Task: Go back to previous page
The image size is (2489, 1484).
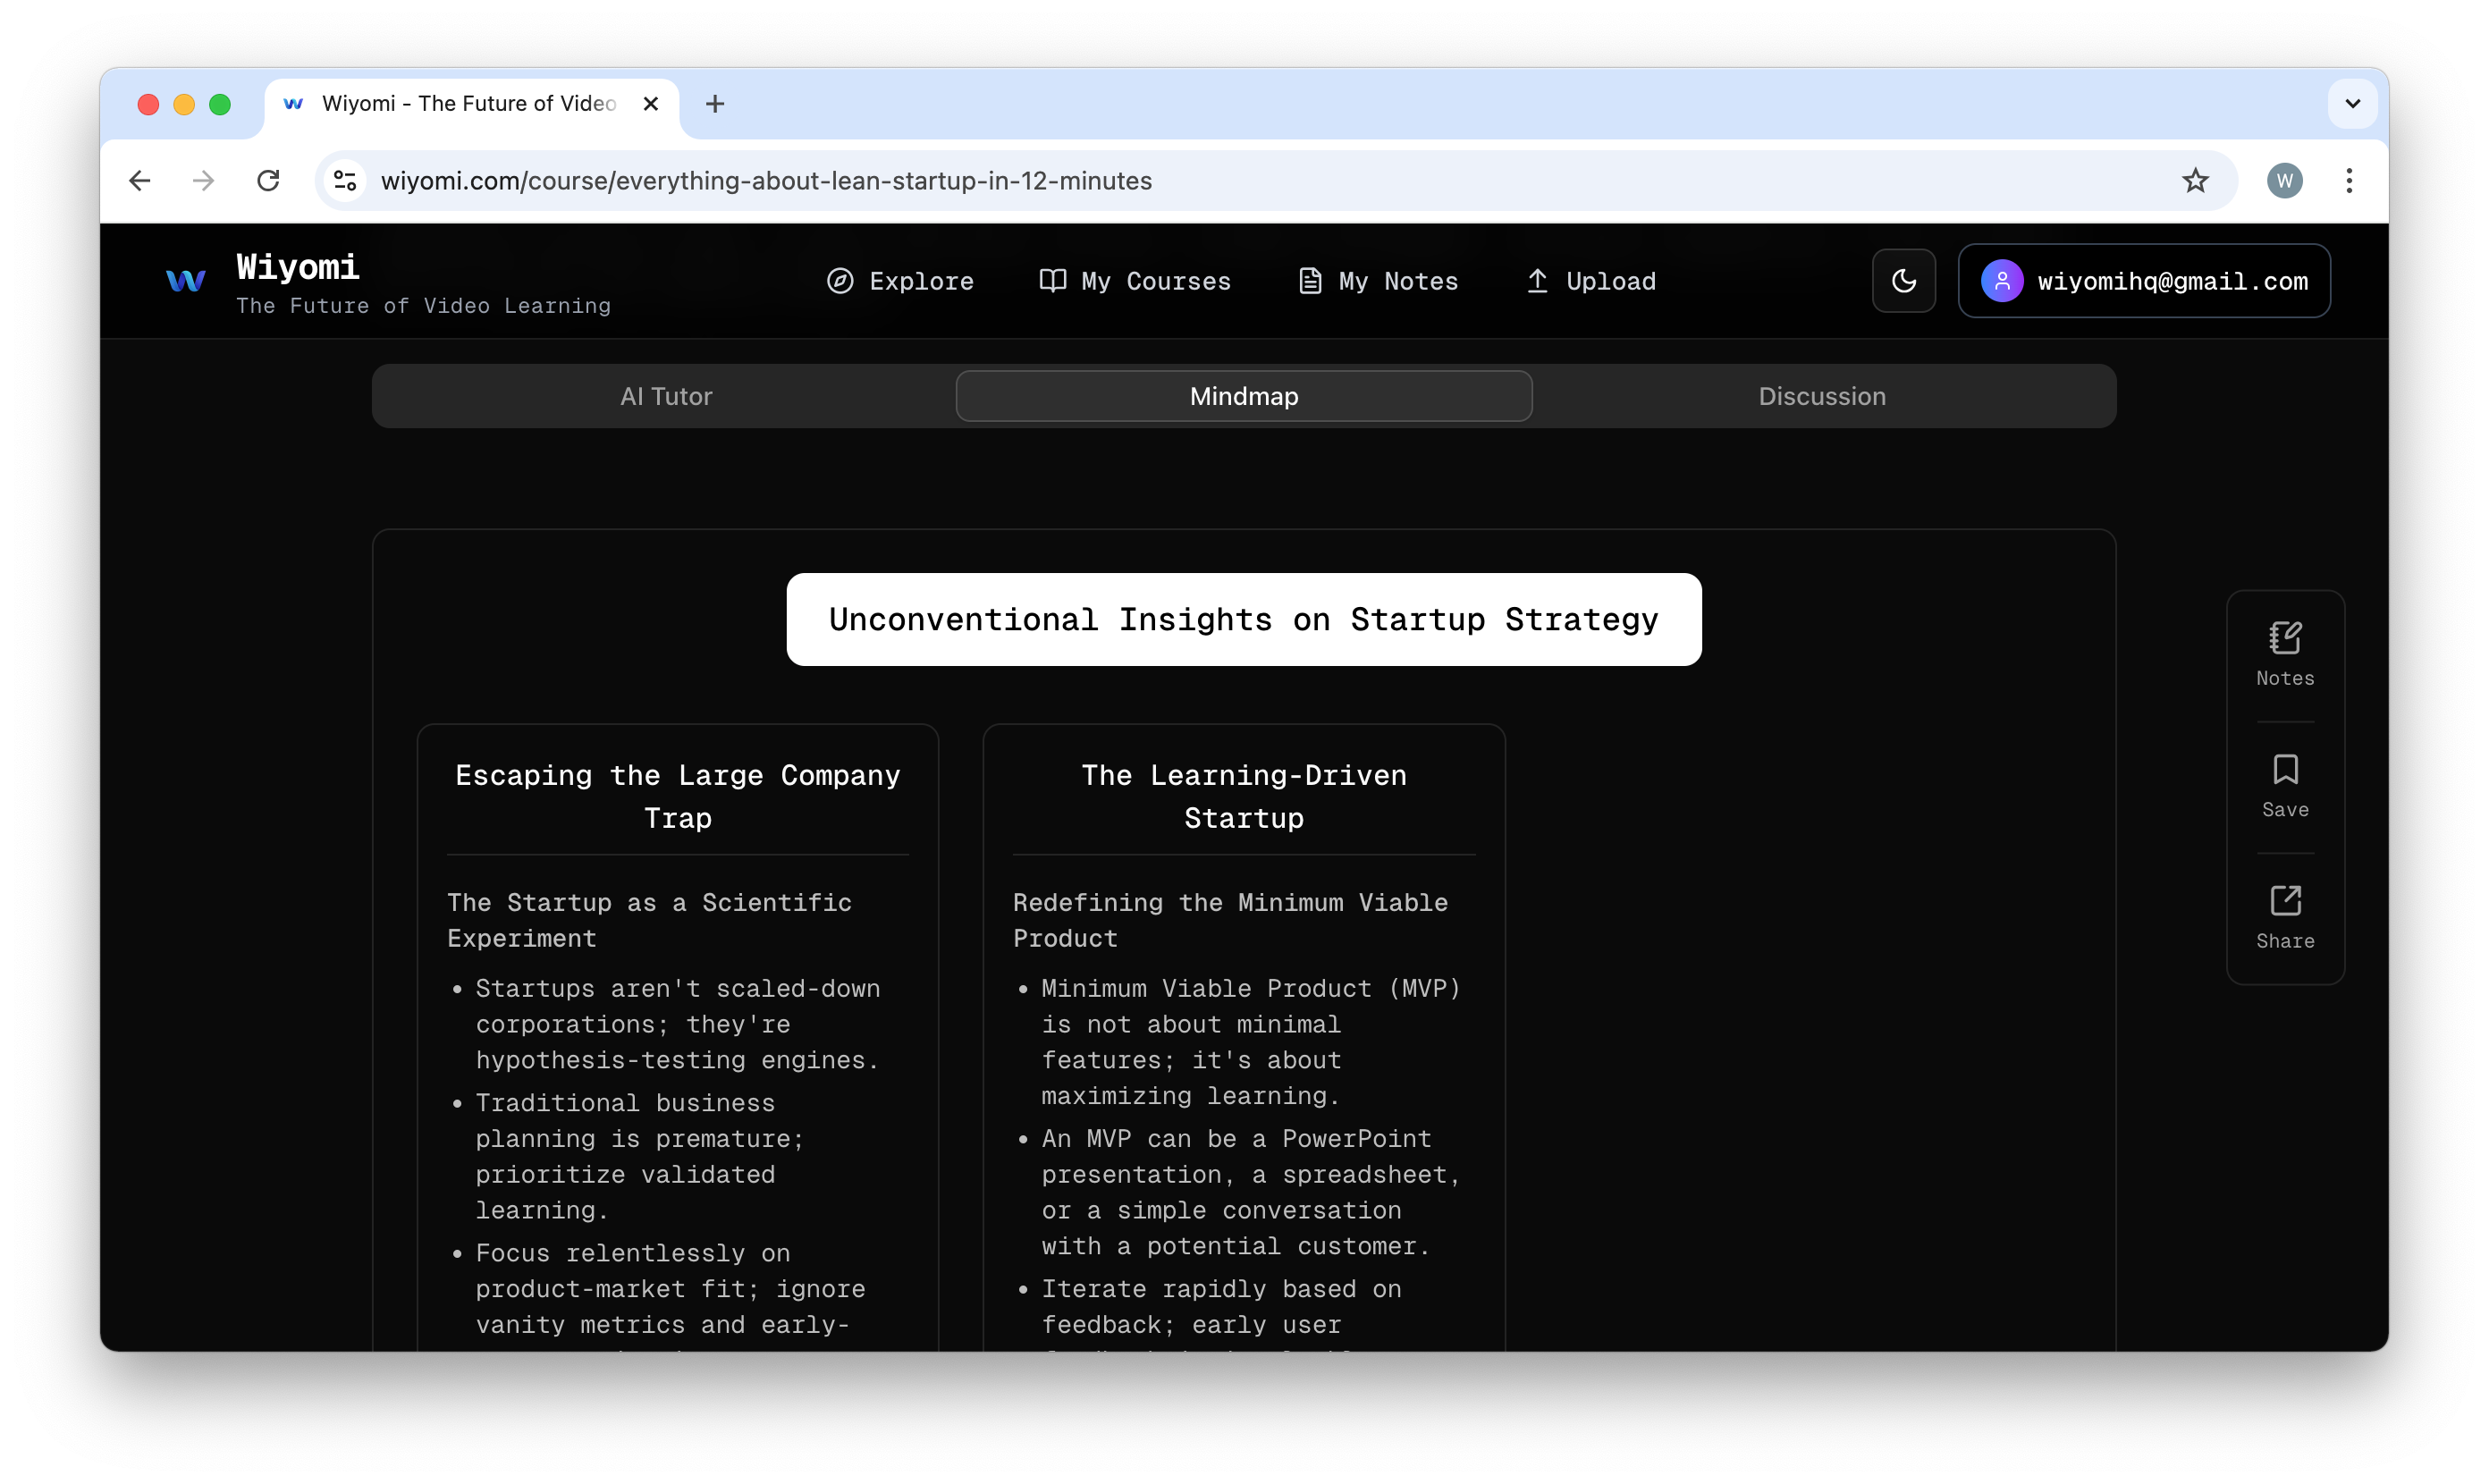Action: coord(140,181)
